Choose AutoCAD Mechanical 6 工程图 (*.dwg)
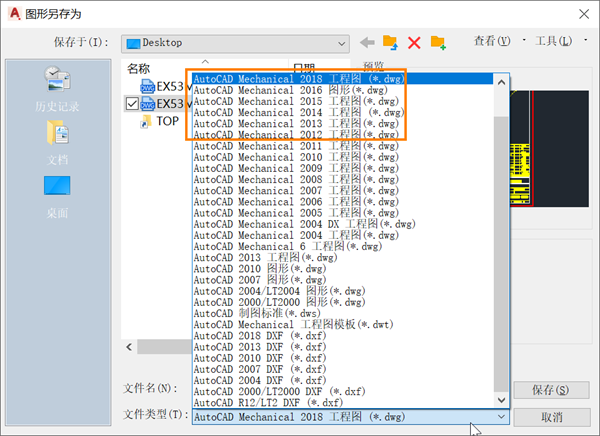 point(343,246)
